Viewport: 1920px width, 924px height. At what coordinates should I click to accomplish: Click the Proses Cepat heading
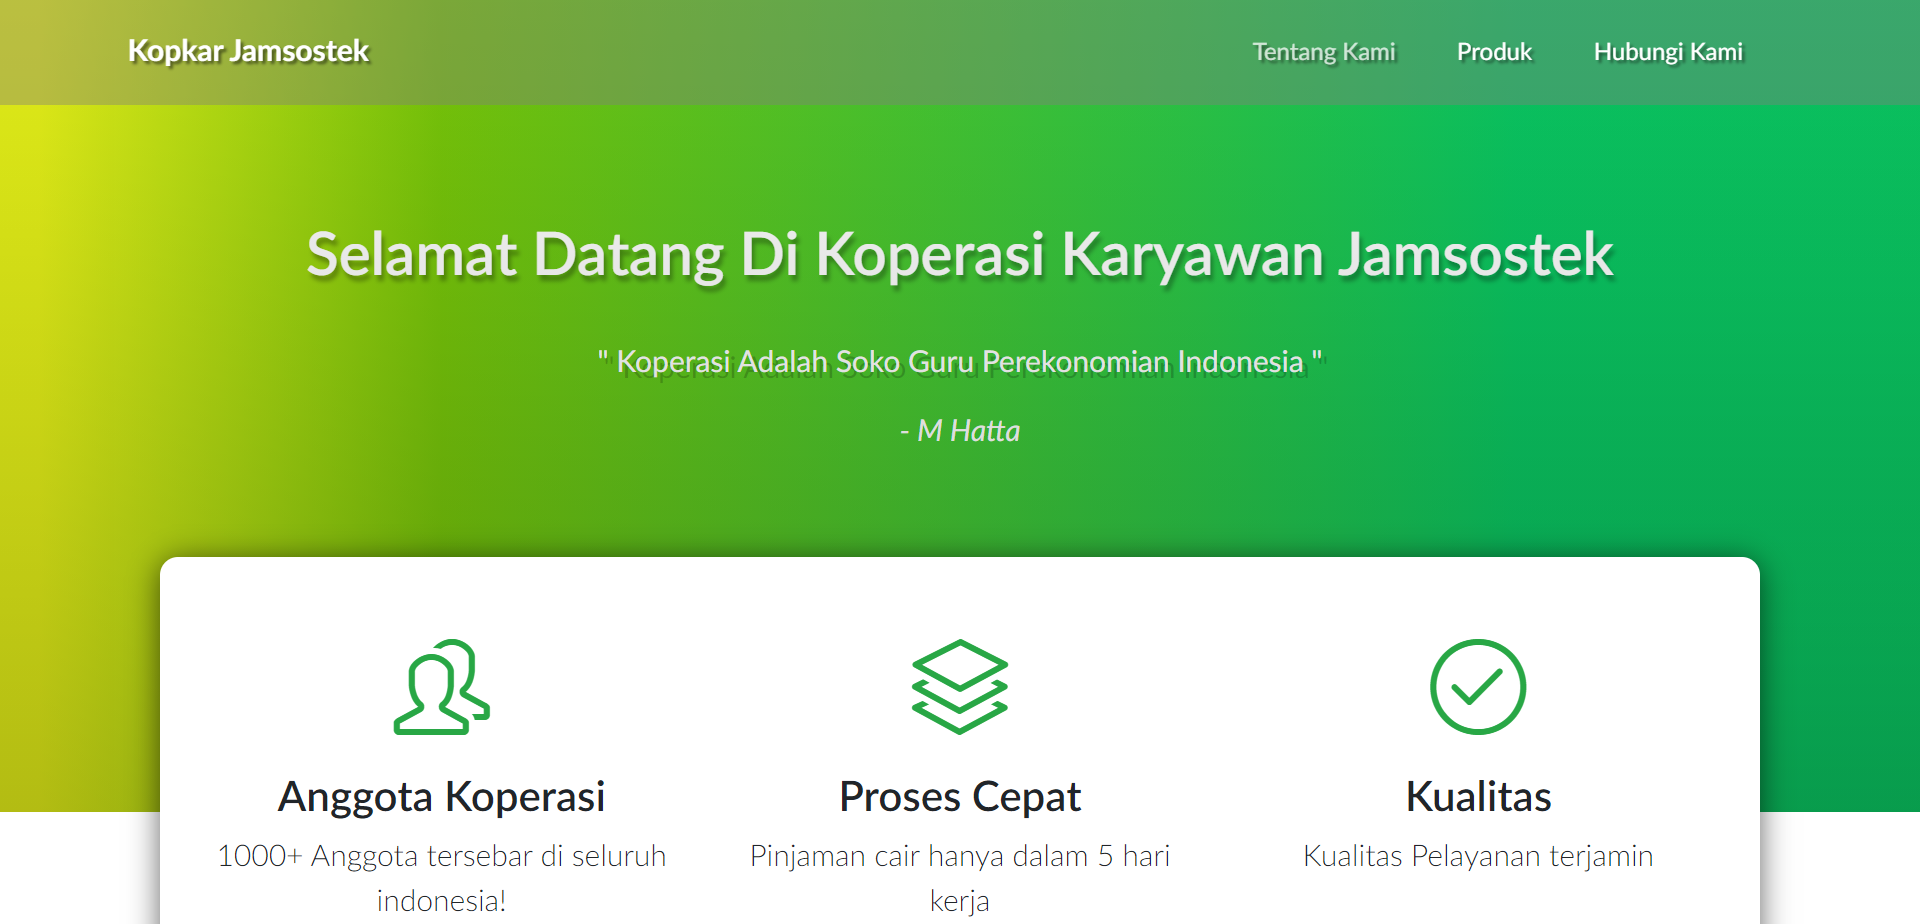tap(959, 795)
